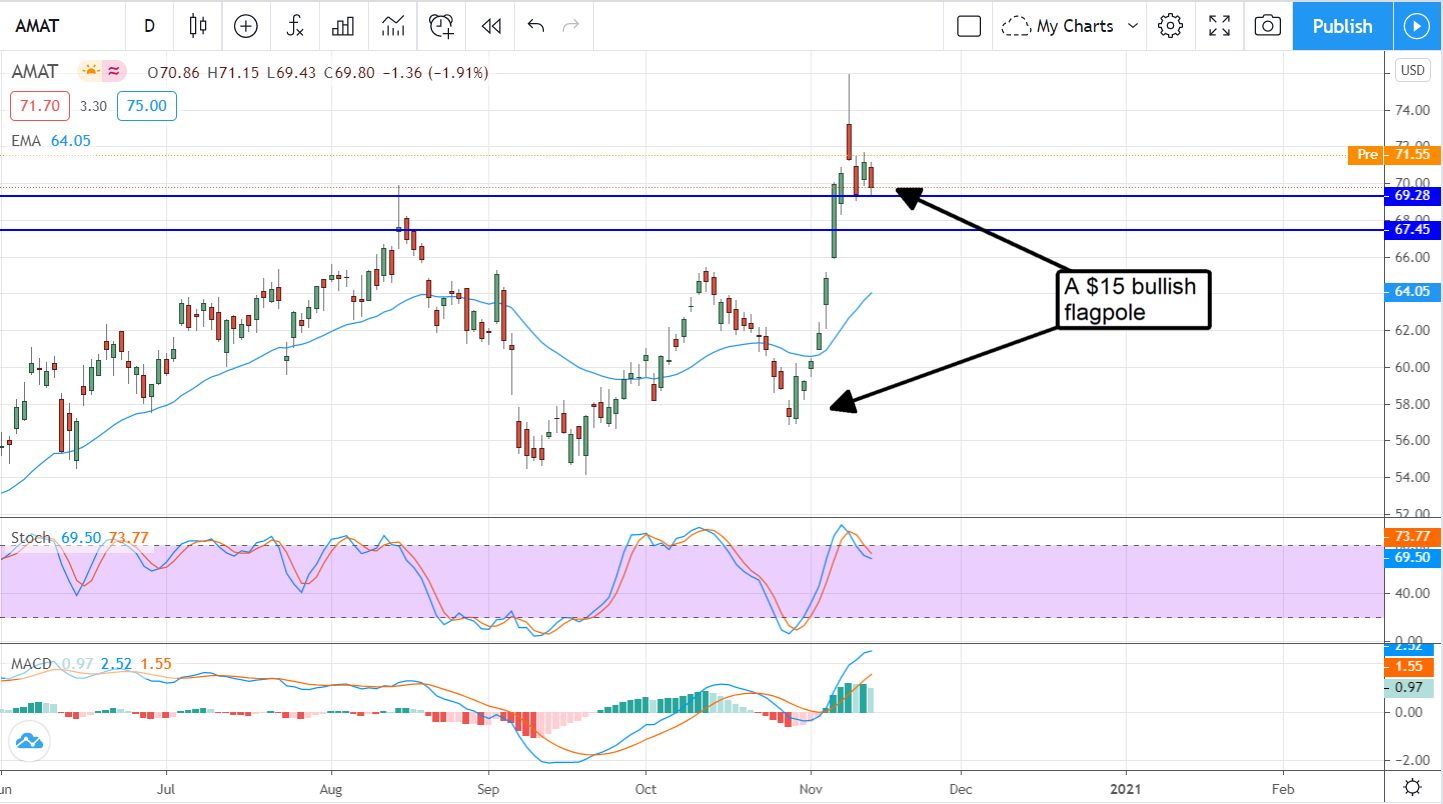Open the select layout square icon

pyautogui.click(x=969, y=26)
